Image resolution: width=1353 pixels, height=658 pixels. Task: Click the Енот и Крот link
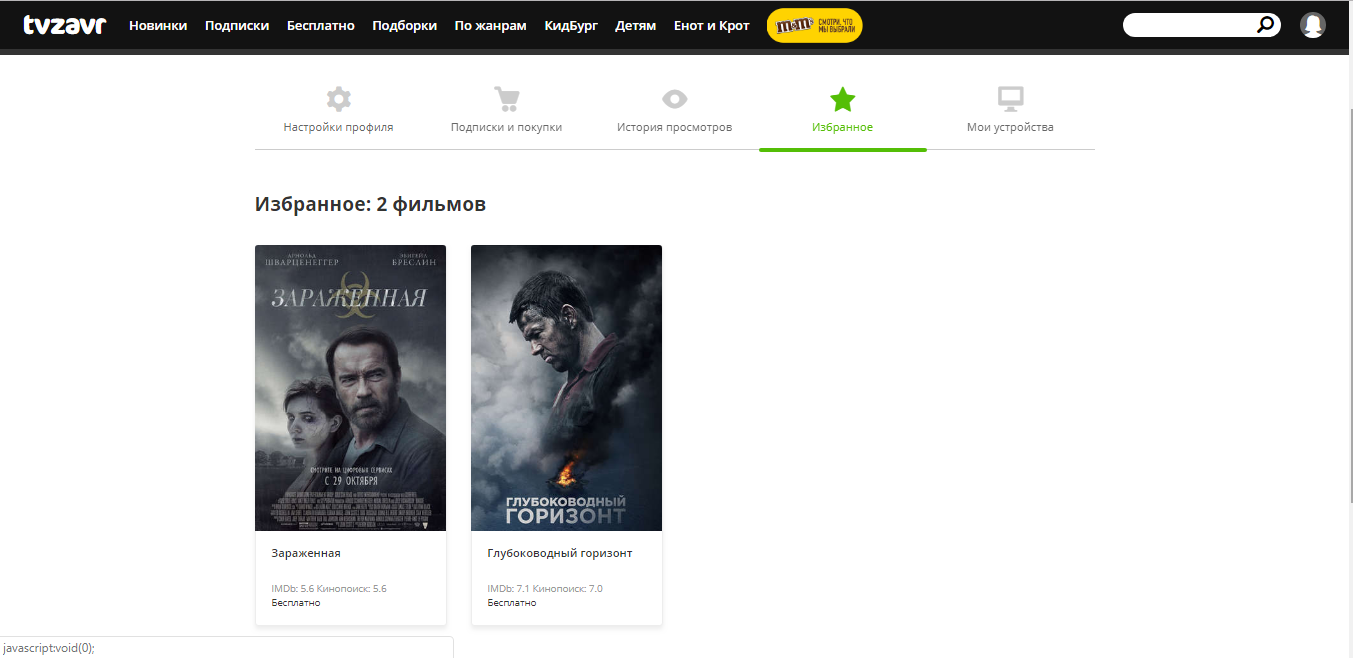[711, 26]
